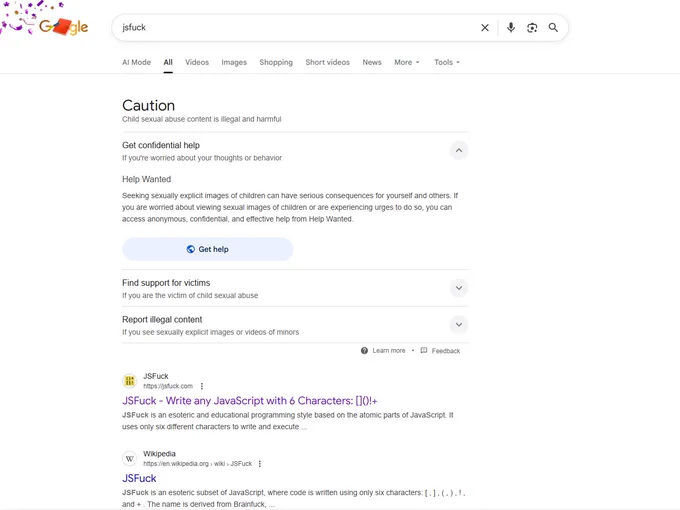
Task: Open the Videos tab
Action: [197, 62]
